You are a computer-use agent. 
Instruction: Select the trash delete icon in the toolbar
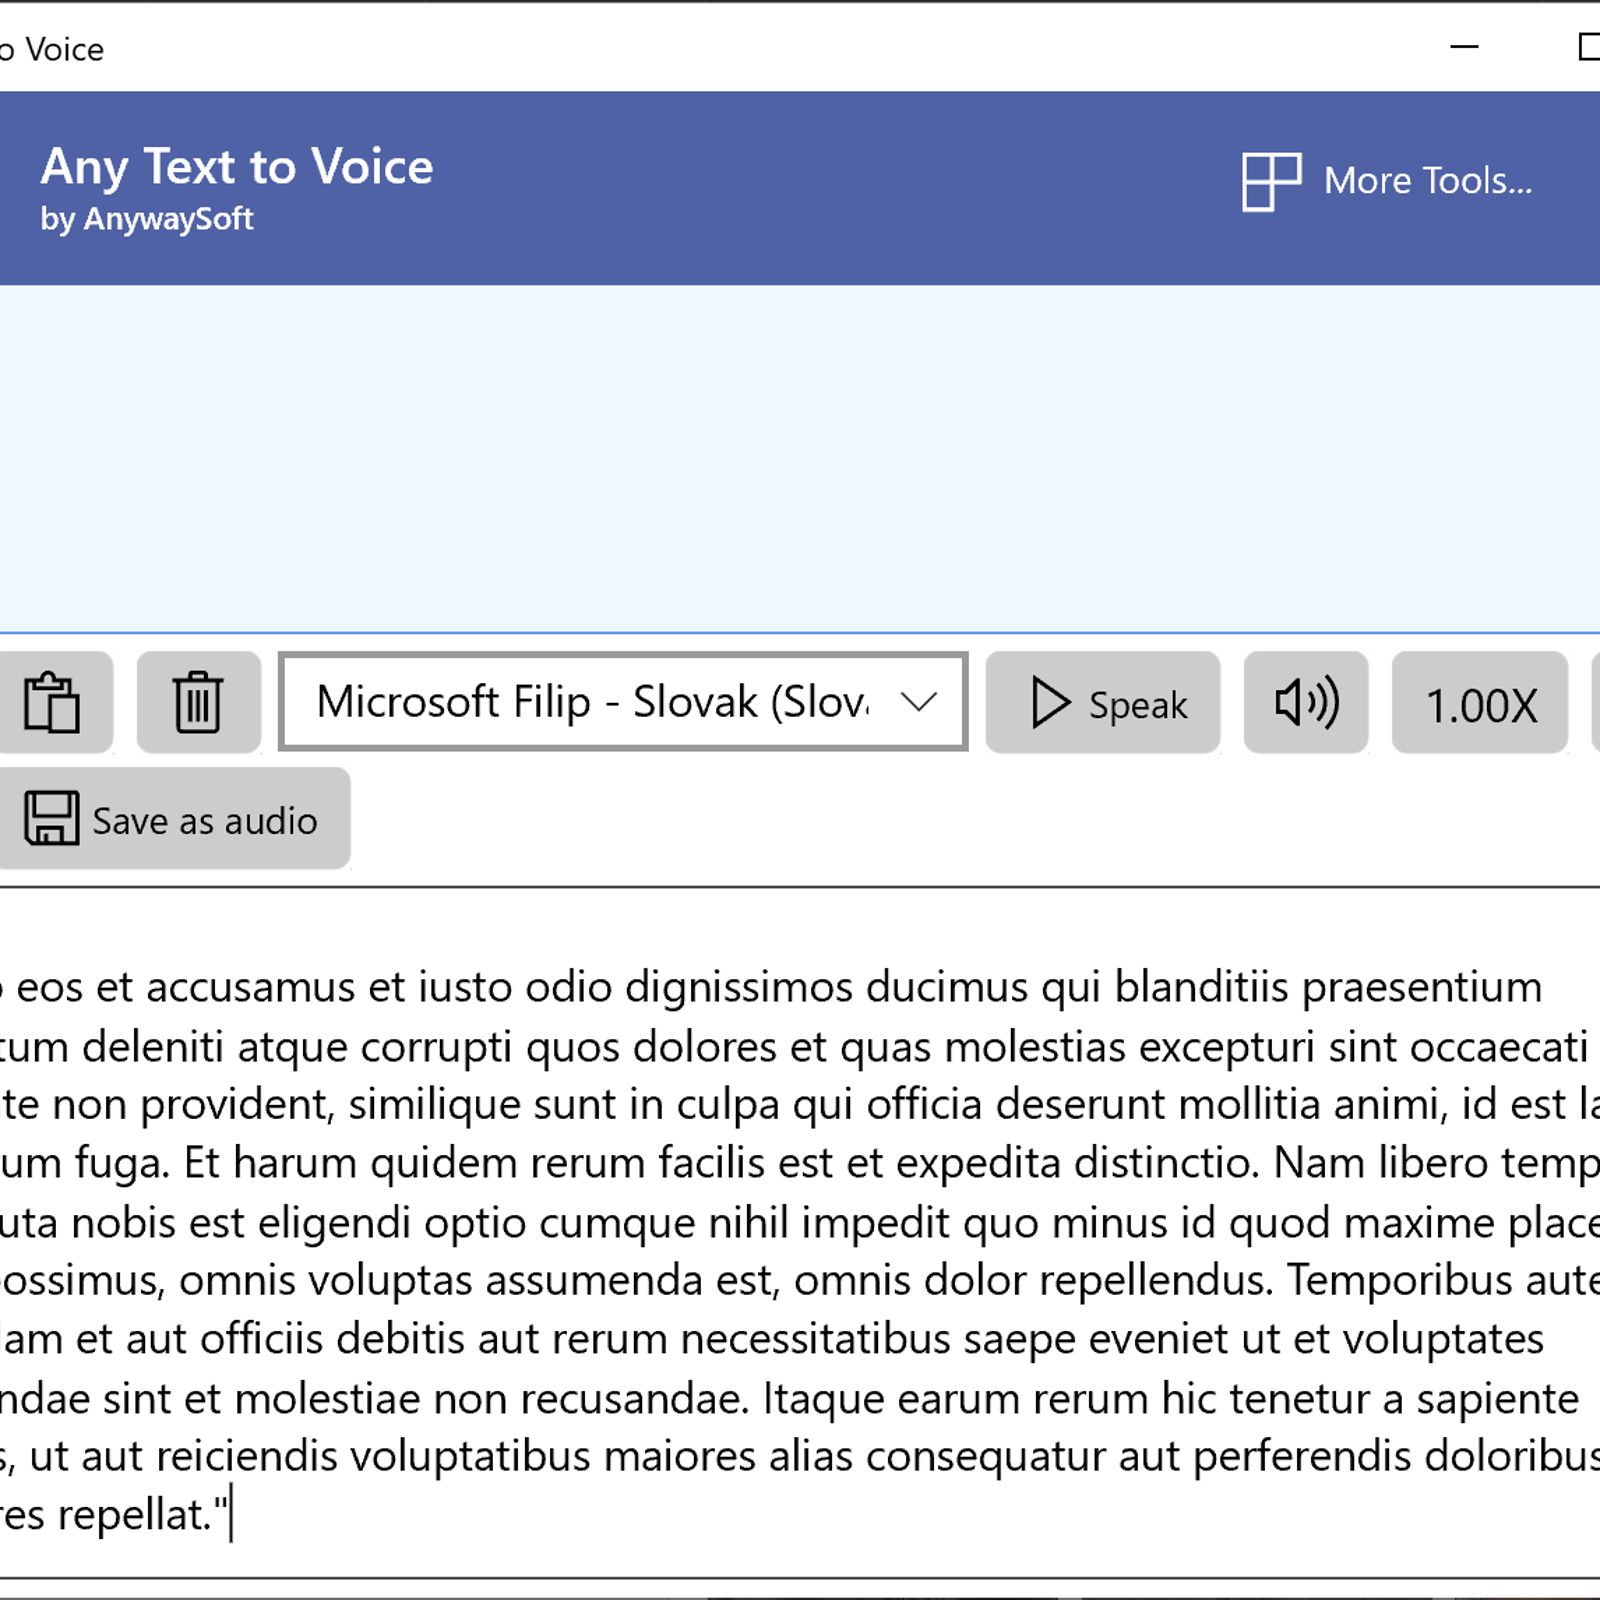click(x=197, y=703)
